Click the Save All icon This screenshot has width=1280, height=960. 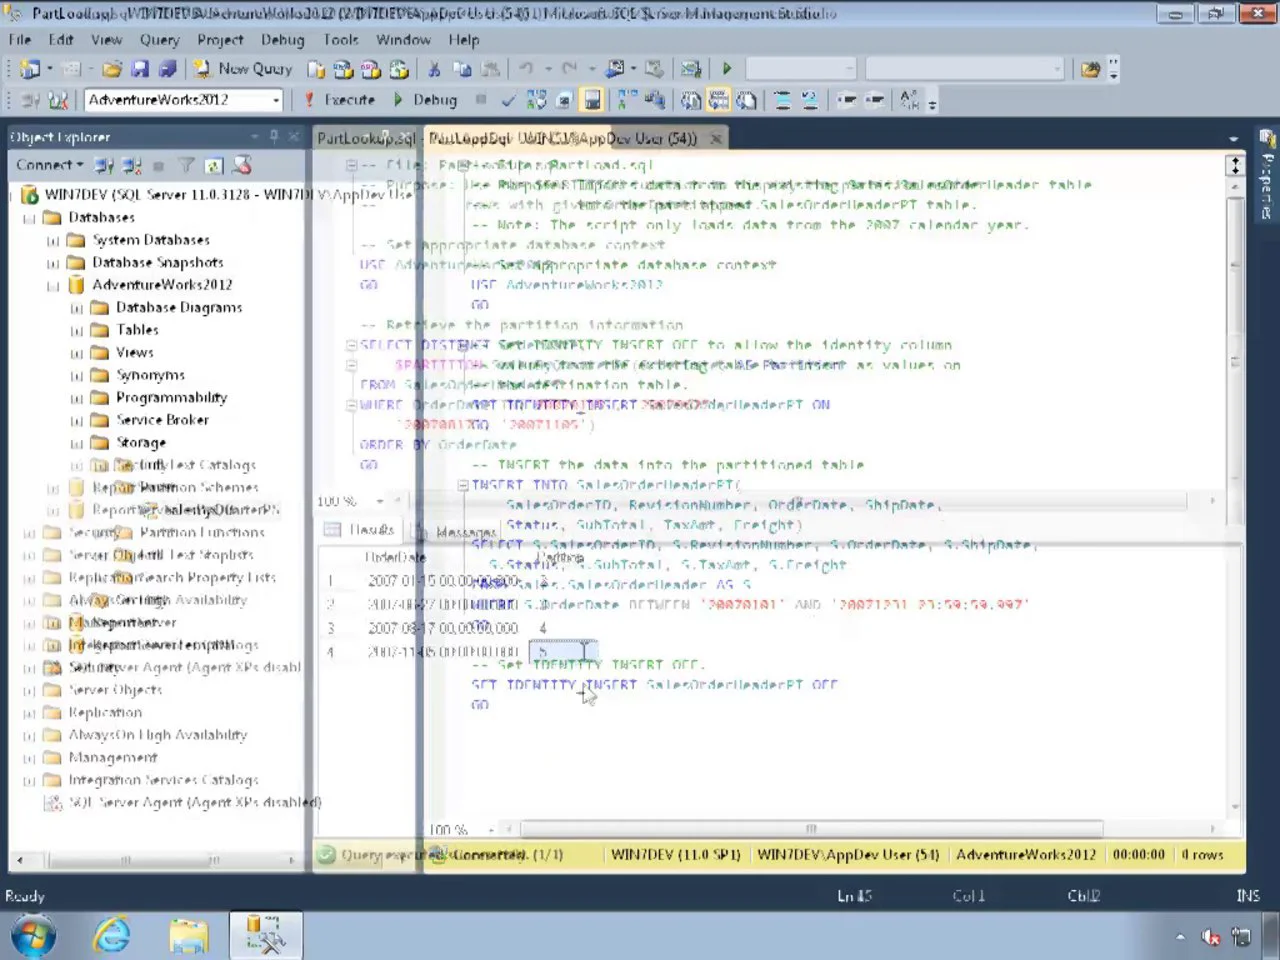tap(167, 69)
